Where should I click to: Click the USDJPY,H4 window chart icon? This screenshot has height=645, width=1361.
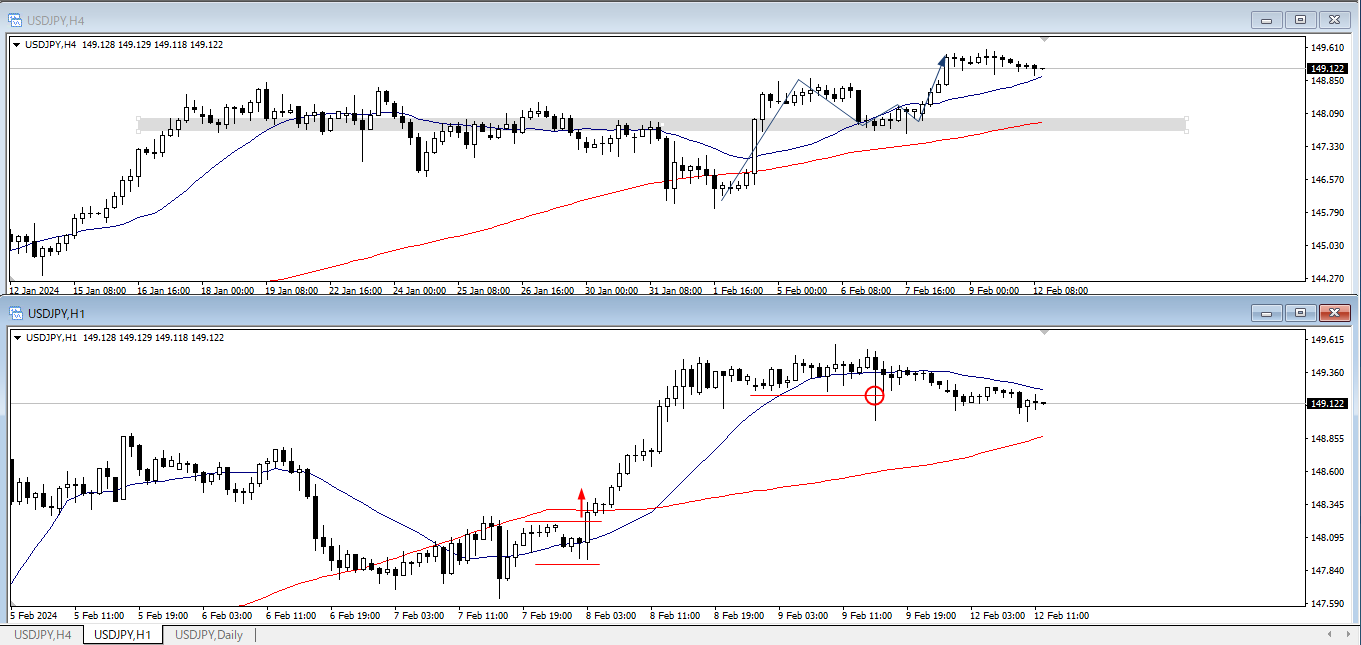pyautogui.click(x=15, y=20)
